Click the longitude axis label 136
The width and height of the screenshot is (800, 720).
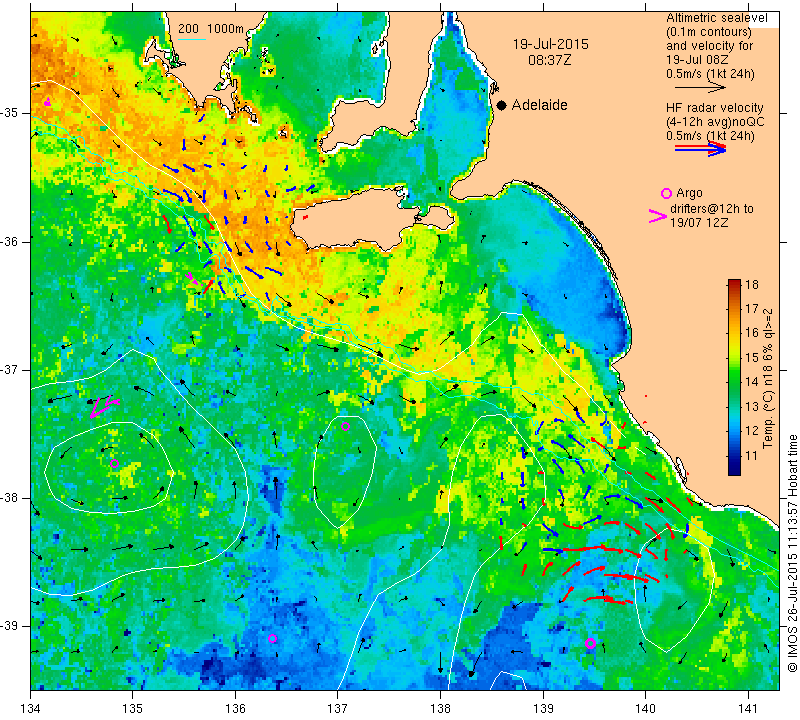236,708
